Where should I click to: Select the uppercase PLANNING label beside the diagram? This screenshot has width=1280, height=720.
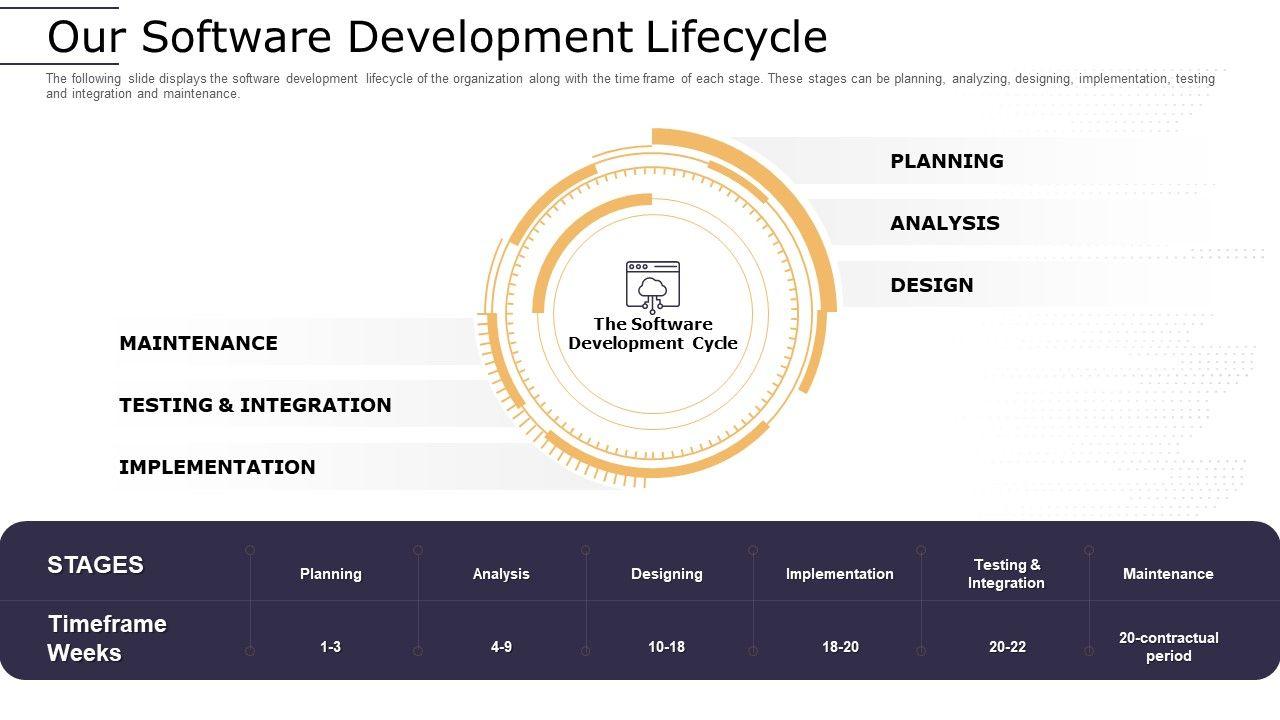[x=946, y=161]
